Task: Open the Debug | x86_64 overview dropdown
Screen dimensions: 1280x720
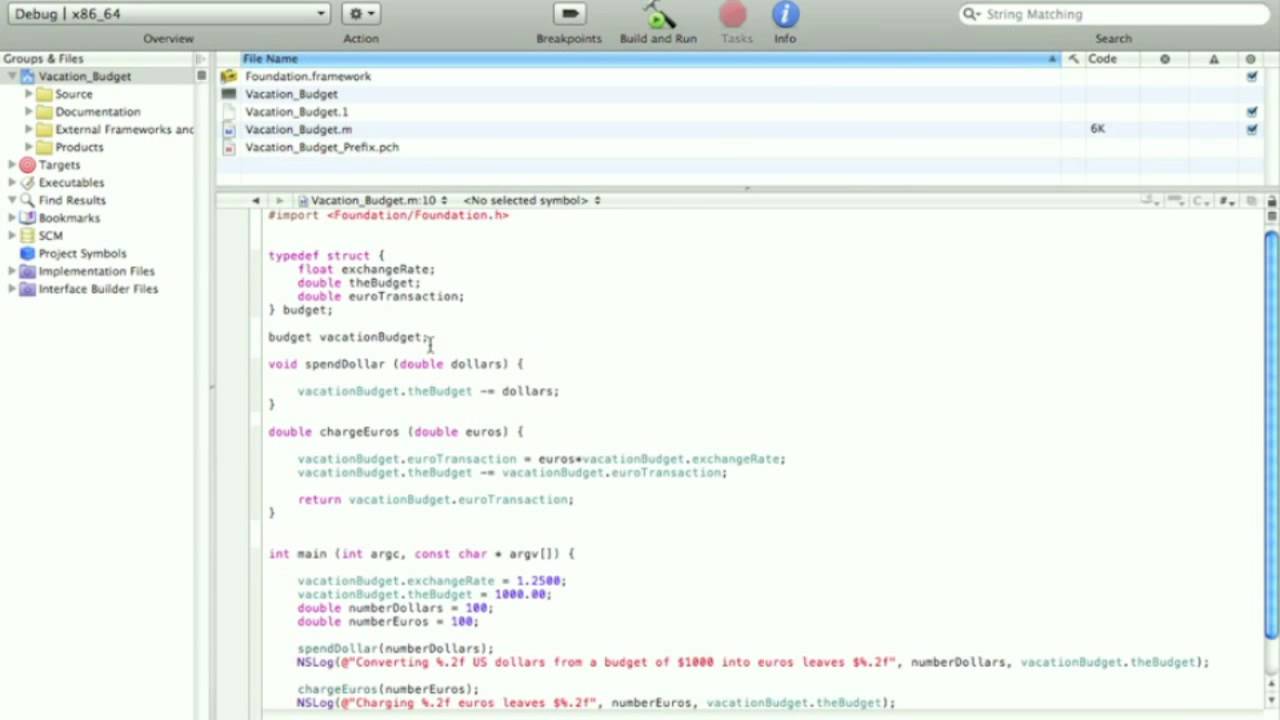Action: click(x=167, y=14)
